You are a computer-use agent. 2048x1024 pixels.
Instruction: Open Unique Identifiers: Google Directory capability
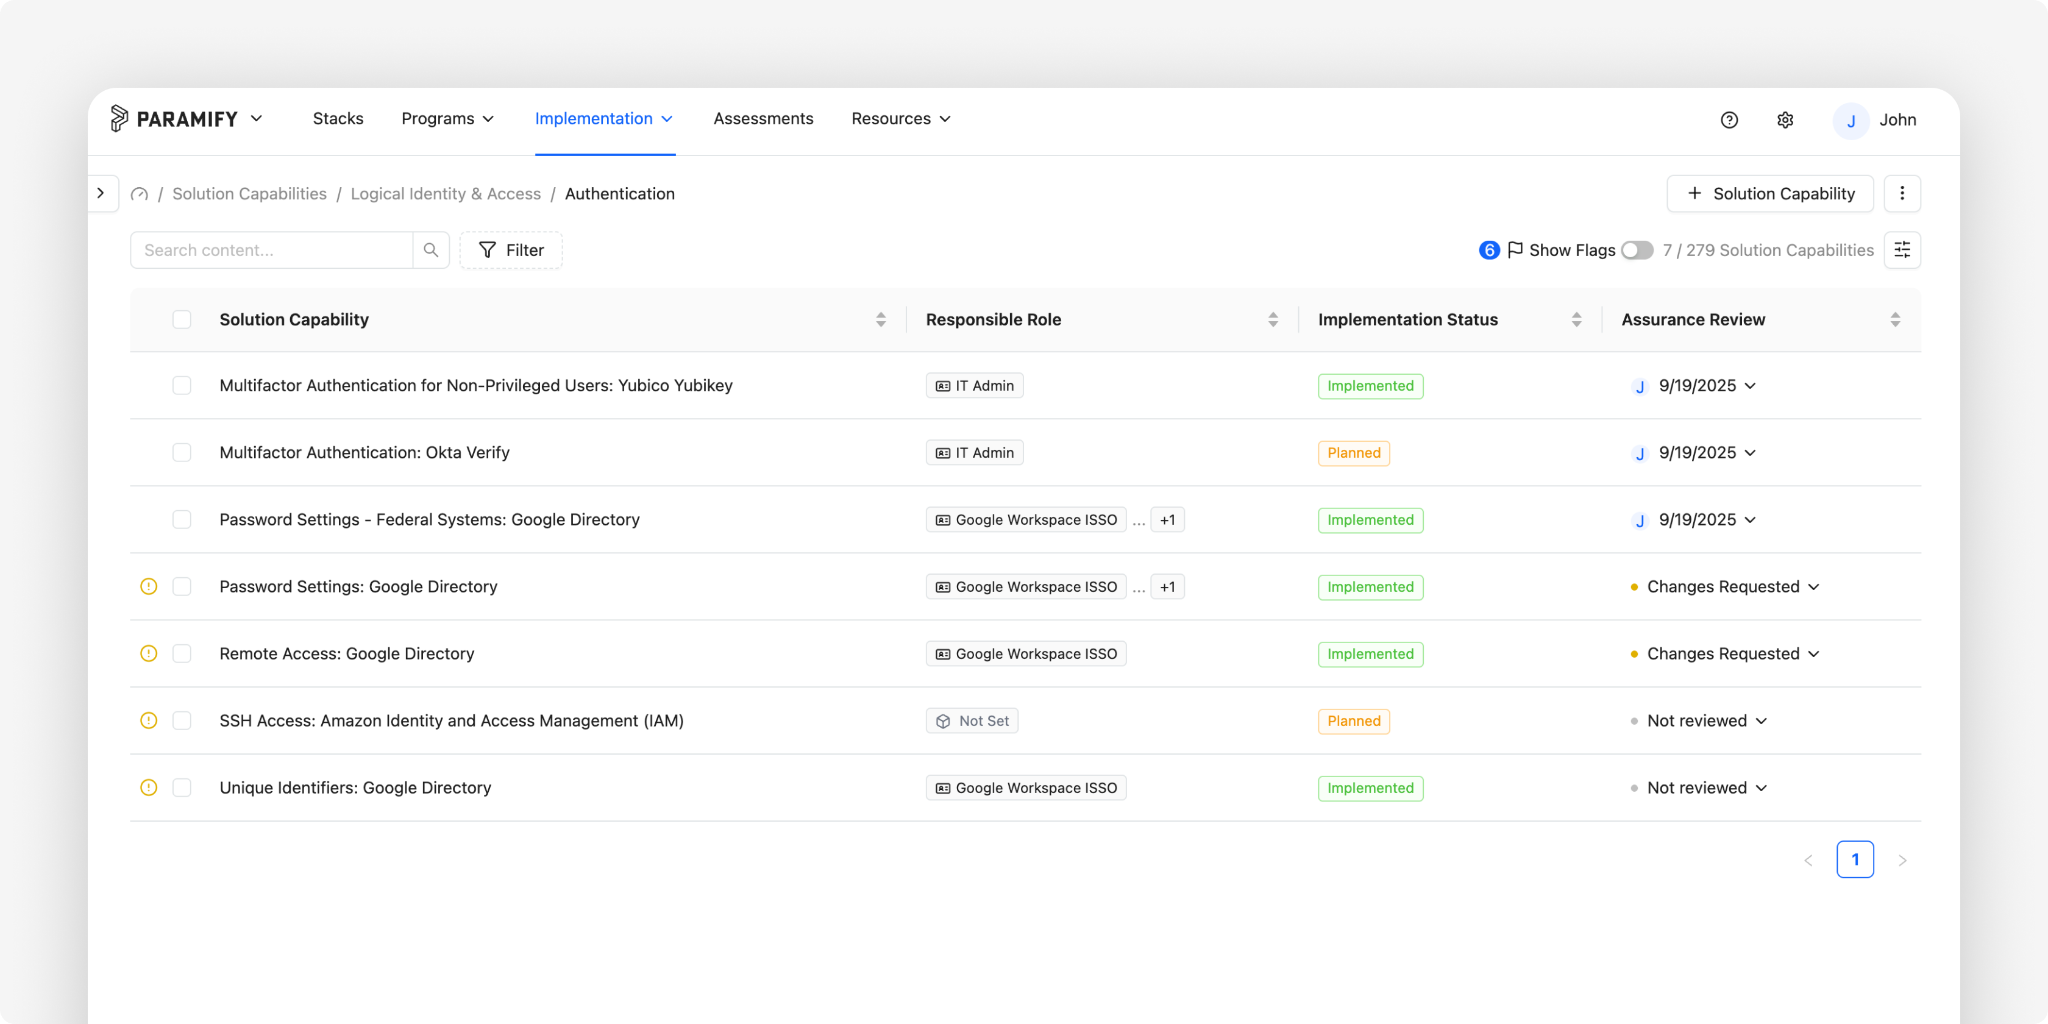[x=355, y=788]
